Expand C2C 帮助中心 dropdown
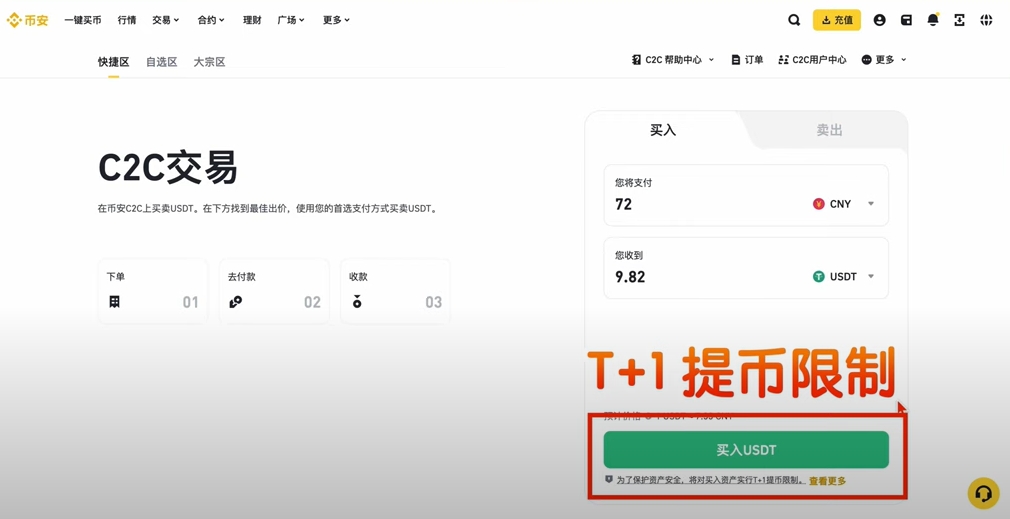Viewport: 1010px width, 519px height. (711, 59)
